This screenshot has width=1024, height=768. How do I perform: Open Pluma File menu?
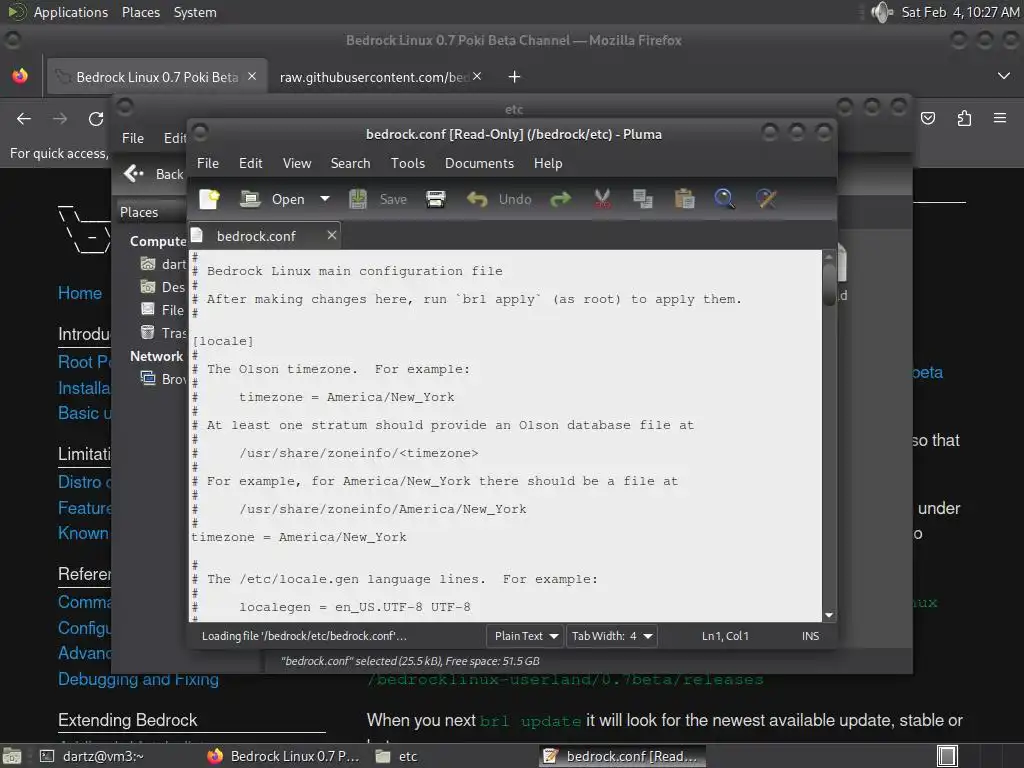(208, 163)
